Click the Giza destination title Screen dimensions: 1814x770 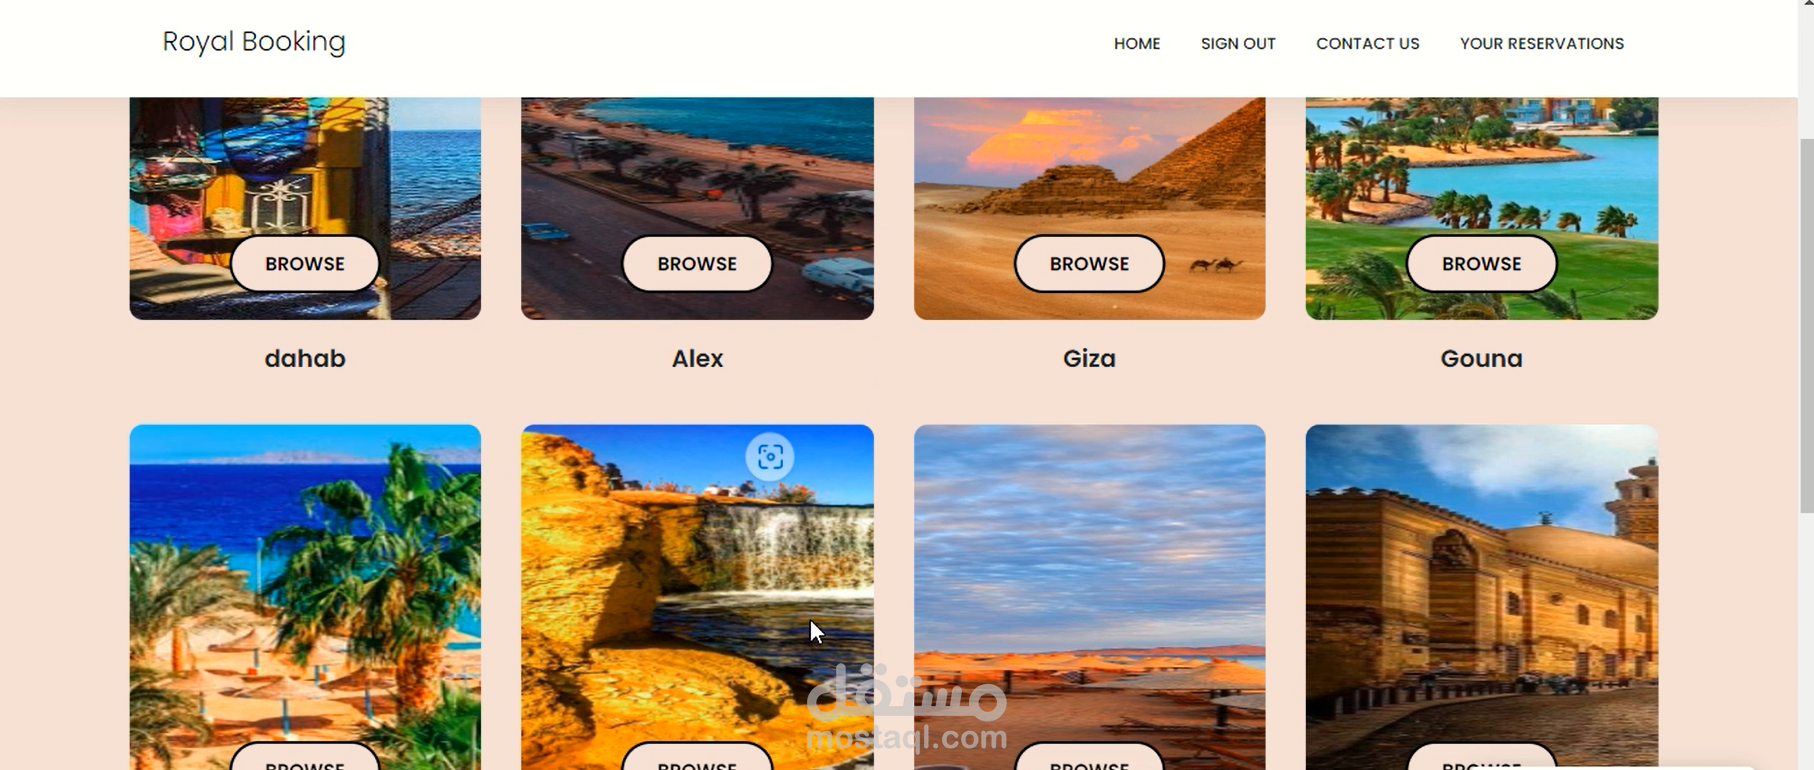[1089, 358]
